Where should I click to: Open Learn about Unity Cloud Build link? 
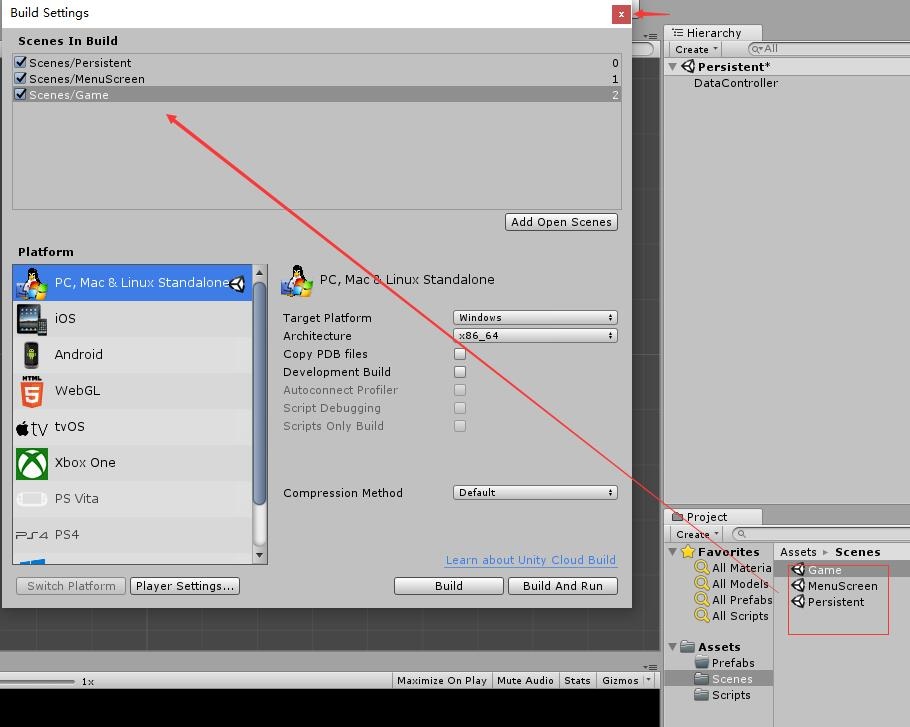click(x=530, y=560)
